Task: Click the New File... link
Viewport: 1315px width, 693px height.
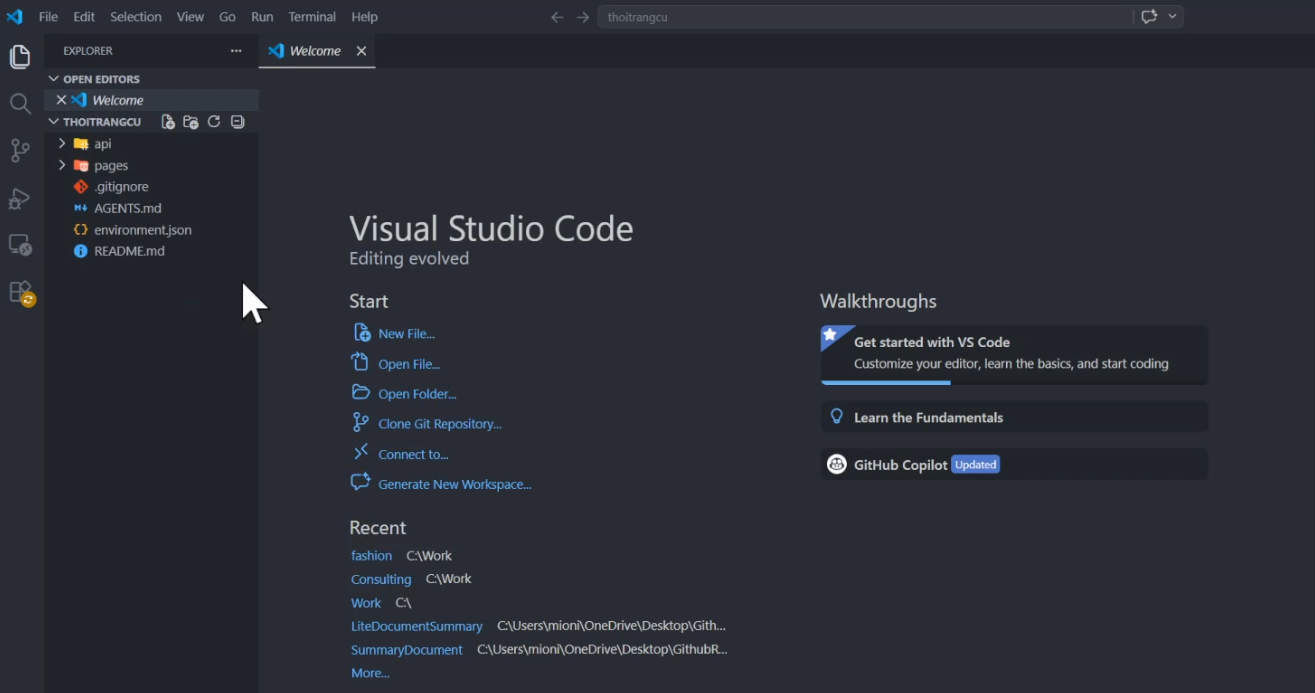Action: coord(406,334)
